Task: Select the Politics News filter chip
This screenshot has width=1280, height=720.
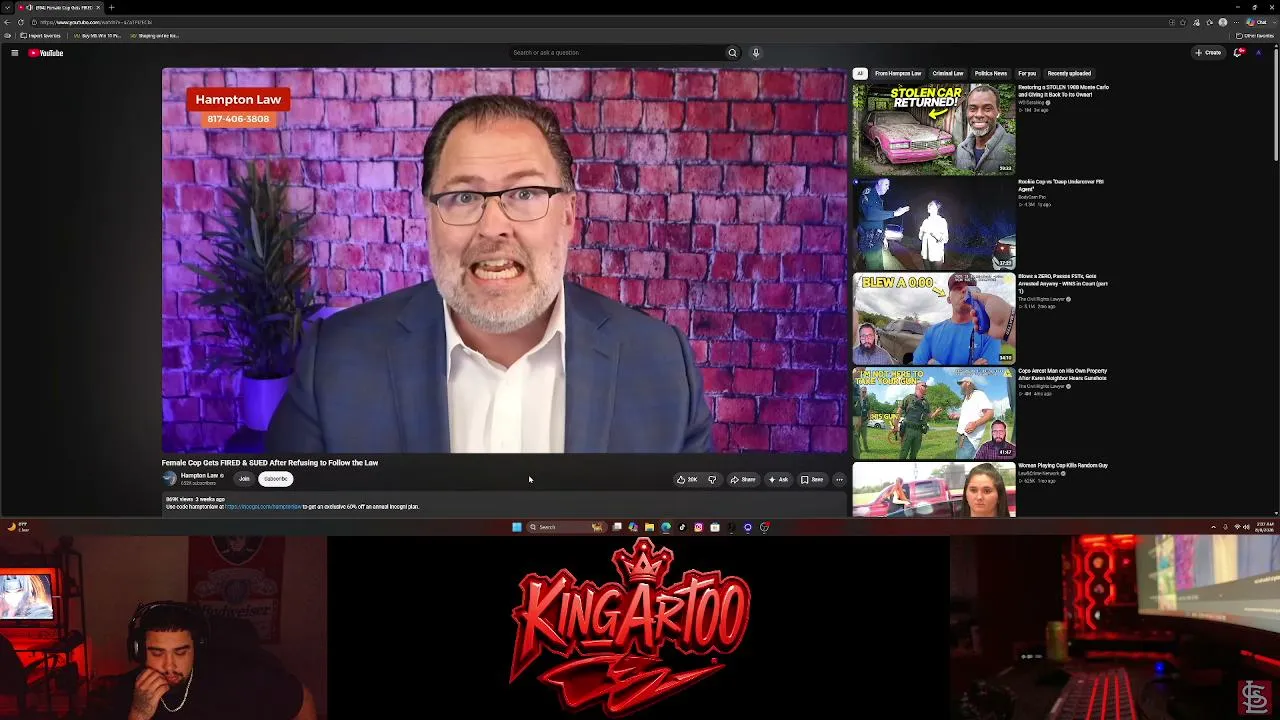Action: [991, 73]
